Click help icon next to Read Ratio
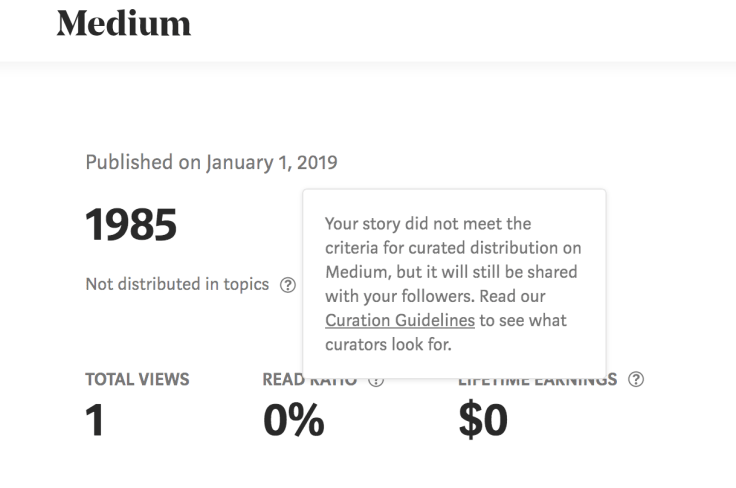Image resolution: width=736 pixels, height=488 pixels. tap(376, 380)
